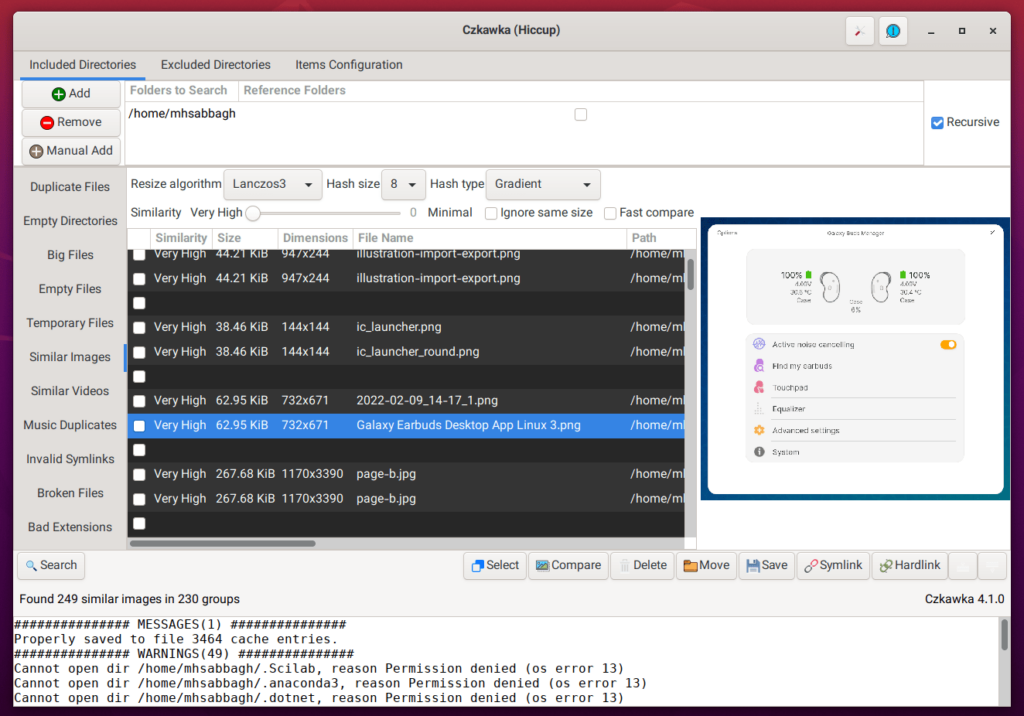Click 'Found 249 similar images in 230 groups'
Viewport: 1024px width, 716px height.
coord(129,599)
